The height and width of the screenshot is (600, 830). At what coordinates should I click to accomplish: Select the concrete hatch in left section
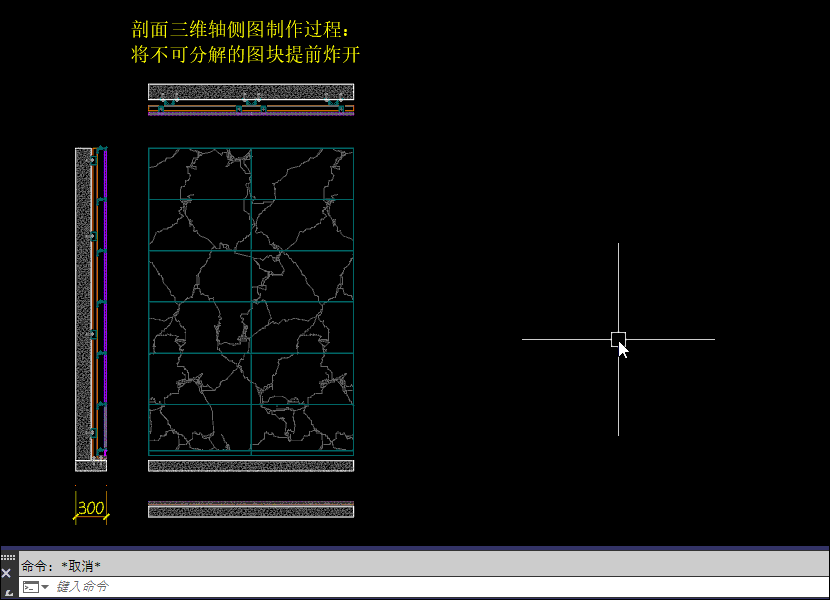(x=82, y=300)
